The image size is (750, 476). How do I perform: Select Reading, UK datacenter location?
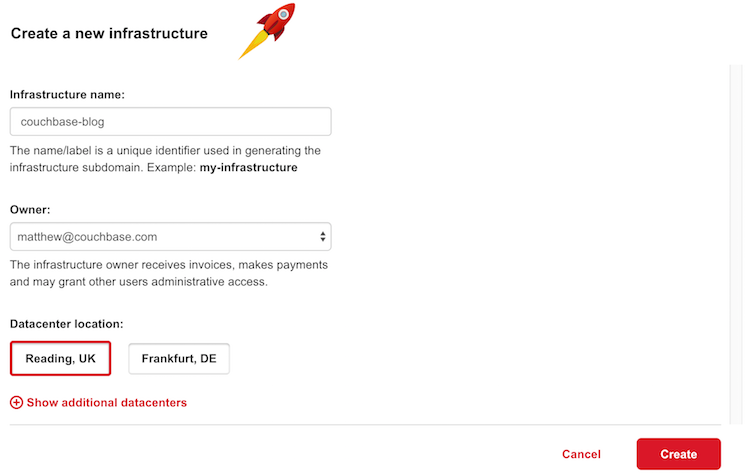[x=60, y=358]
